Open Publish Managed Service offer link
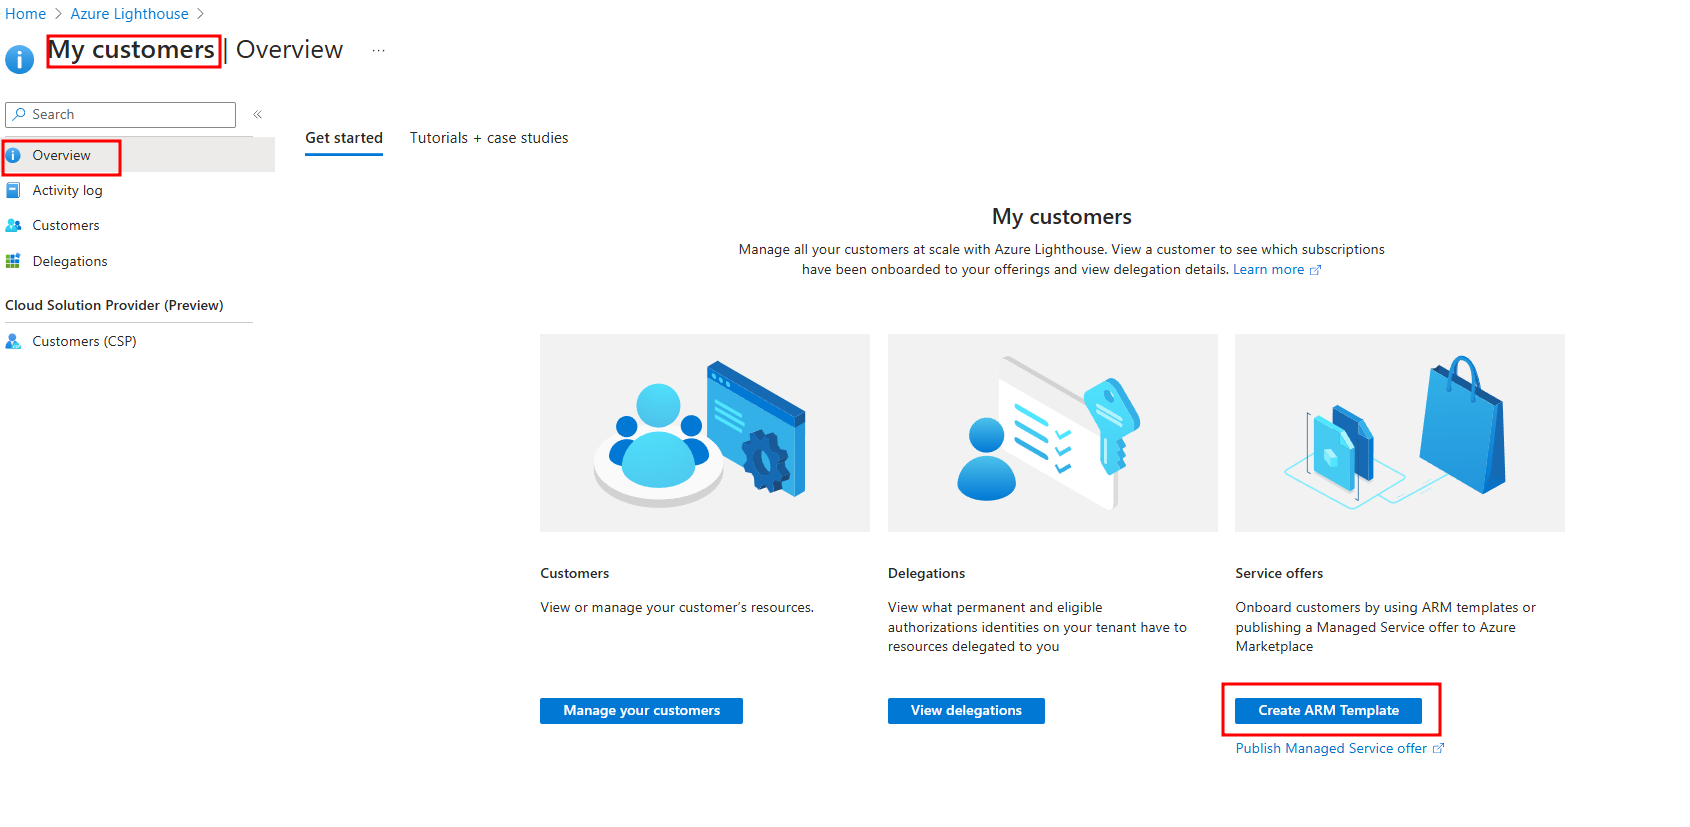The height and width of the screenshot is (827, 1690). click(x=1331, y=748)
